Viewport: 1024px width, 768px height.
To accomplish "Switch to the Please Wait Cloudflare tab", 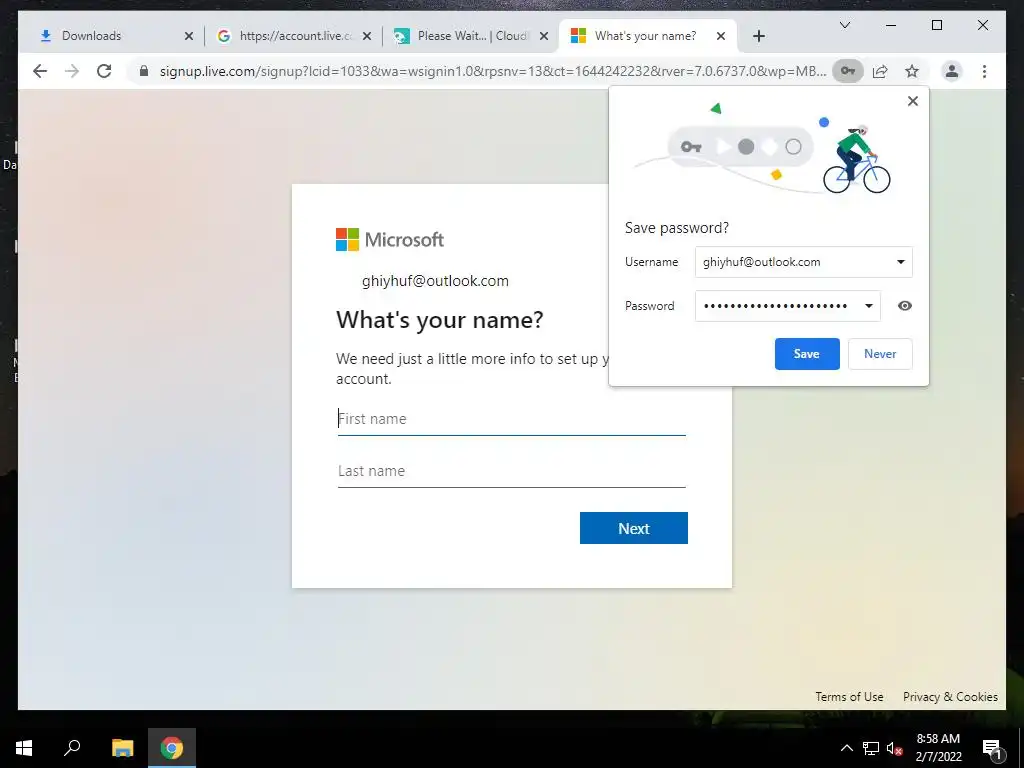I will point(471,36).
